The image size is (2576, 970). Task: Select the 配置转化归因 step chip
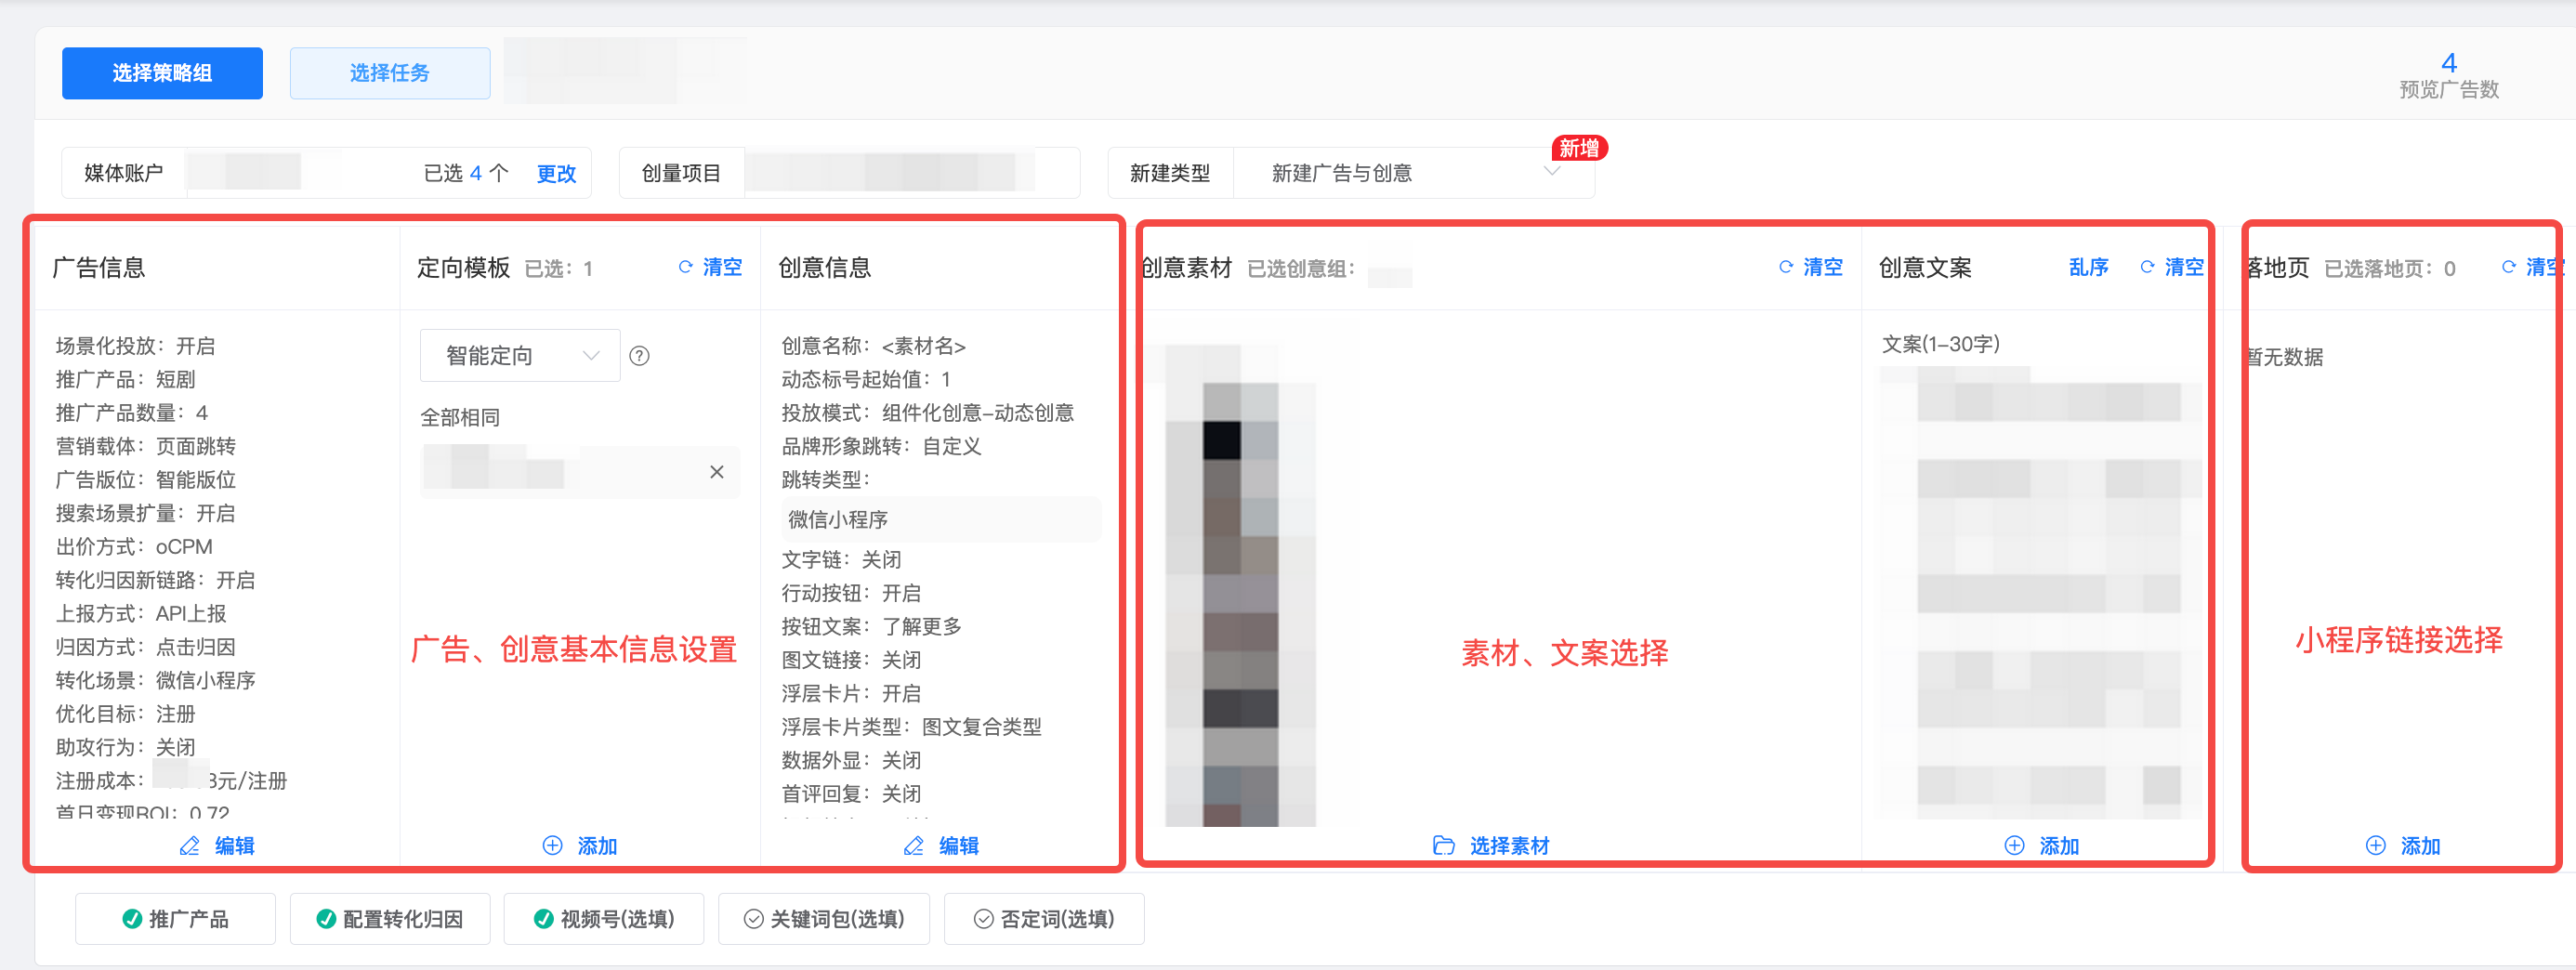[390, 919]
